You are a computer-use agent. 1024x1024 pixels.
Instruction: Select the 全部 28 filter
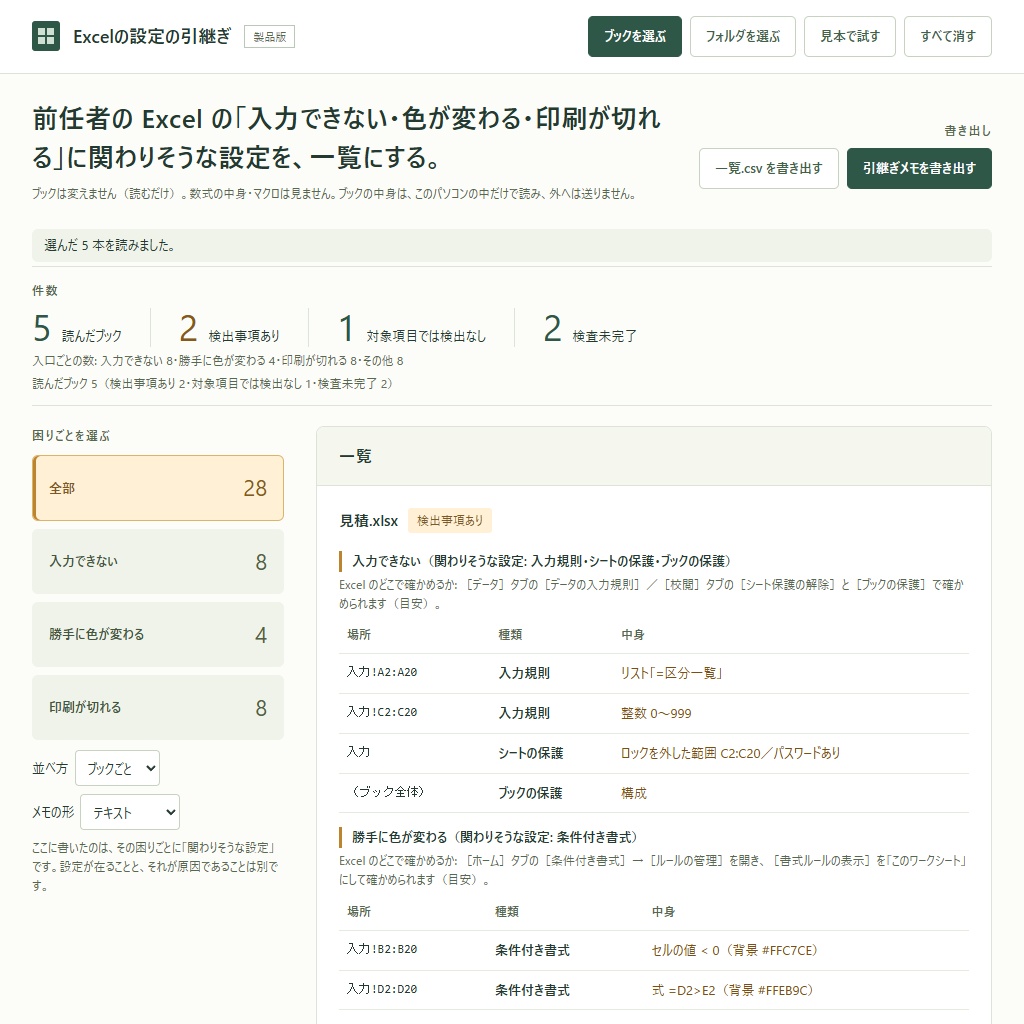pos(158,488)
